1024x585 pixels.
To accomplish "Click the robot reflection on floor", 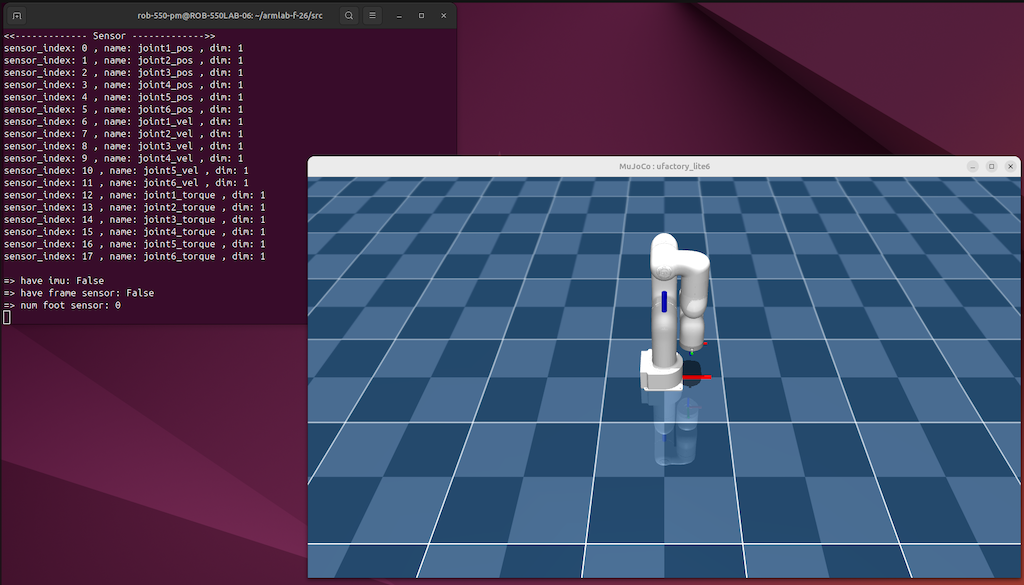I will [675, 428].
